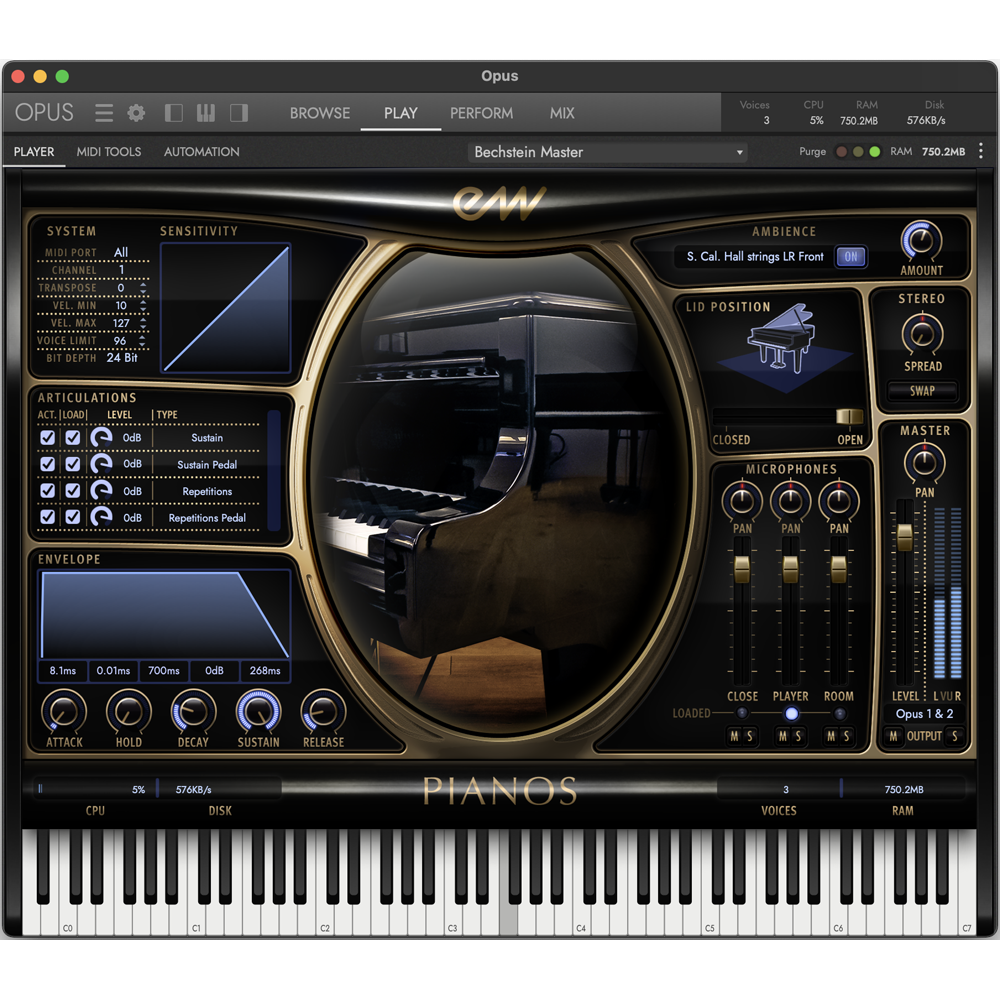Screen dimensions: 1000x1000
Task: Click the Purge green indicator icon
Action: [873, 151]
